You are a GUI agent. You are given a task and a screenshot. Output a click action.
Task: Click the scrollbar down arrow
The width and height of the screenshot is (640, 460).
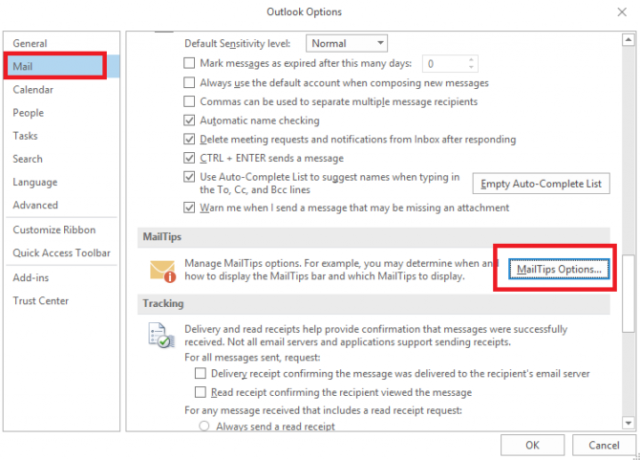point(628,423)
